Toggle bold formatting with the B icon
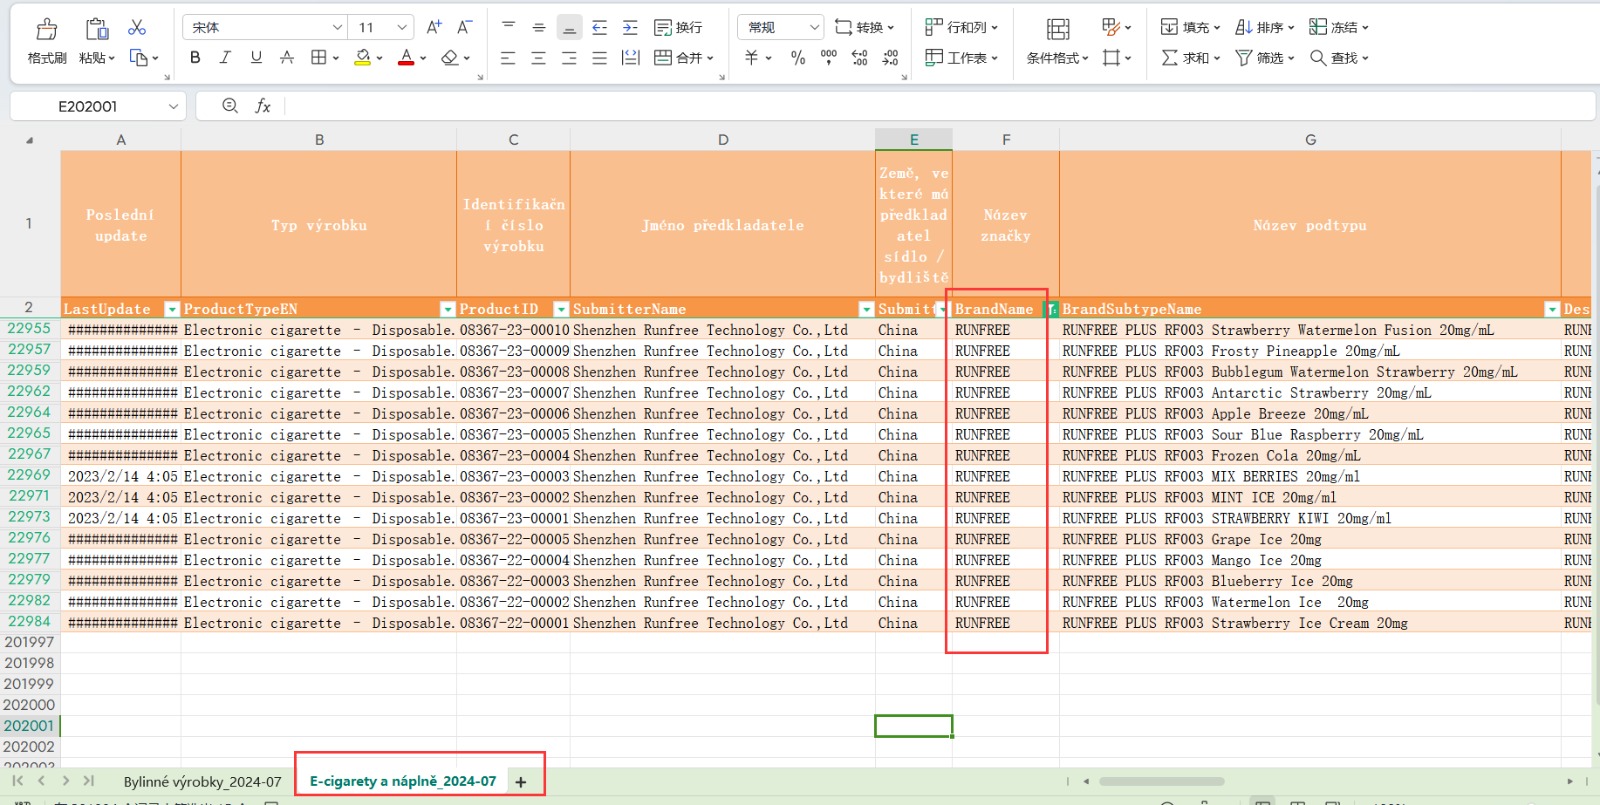Screen dimensions: 1600x805 coord(195,58)
